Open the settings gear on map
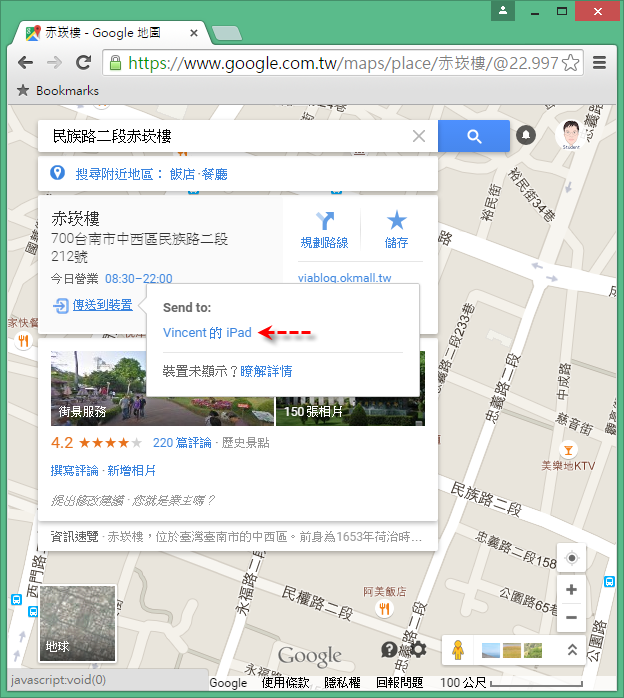Viewport: 624px width, 698px height. [x=418, y=649]
